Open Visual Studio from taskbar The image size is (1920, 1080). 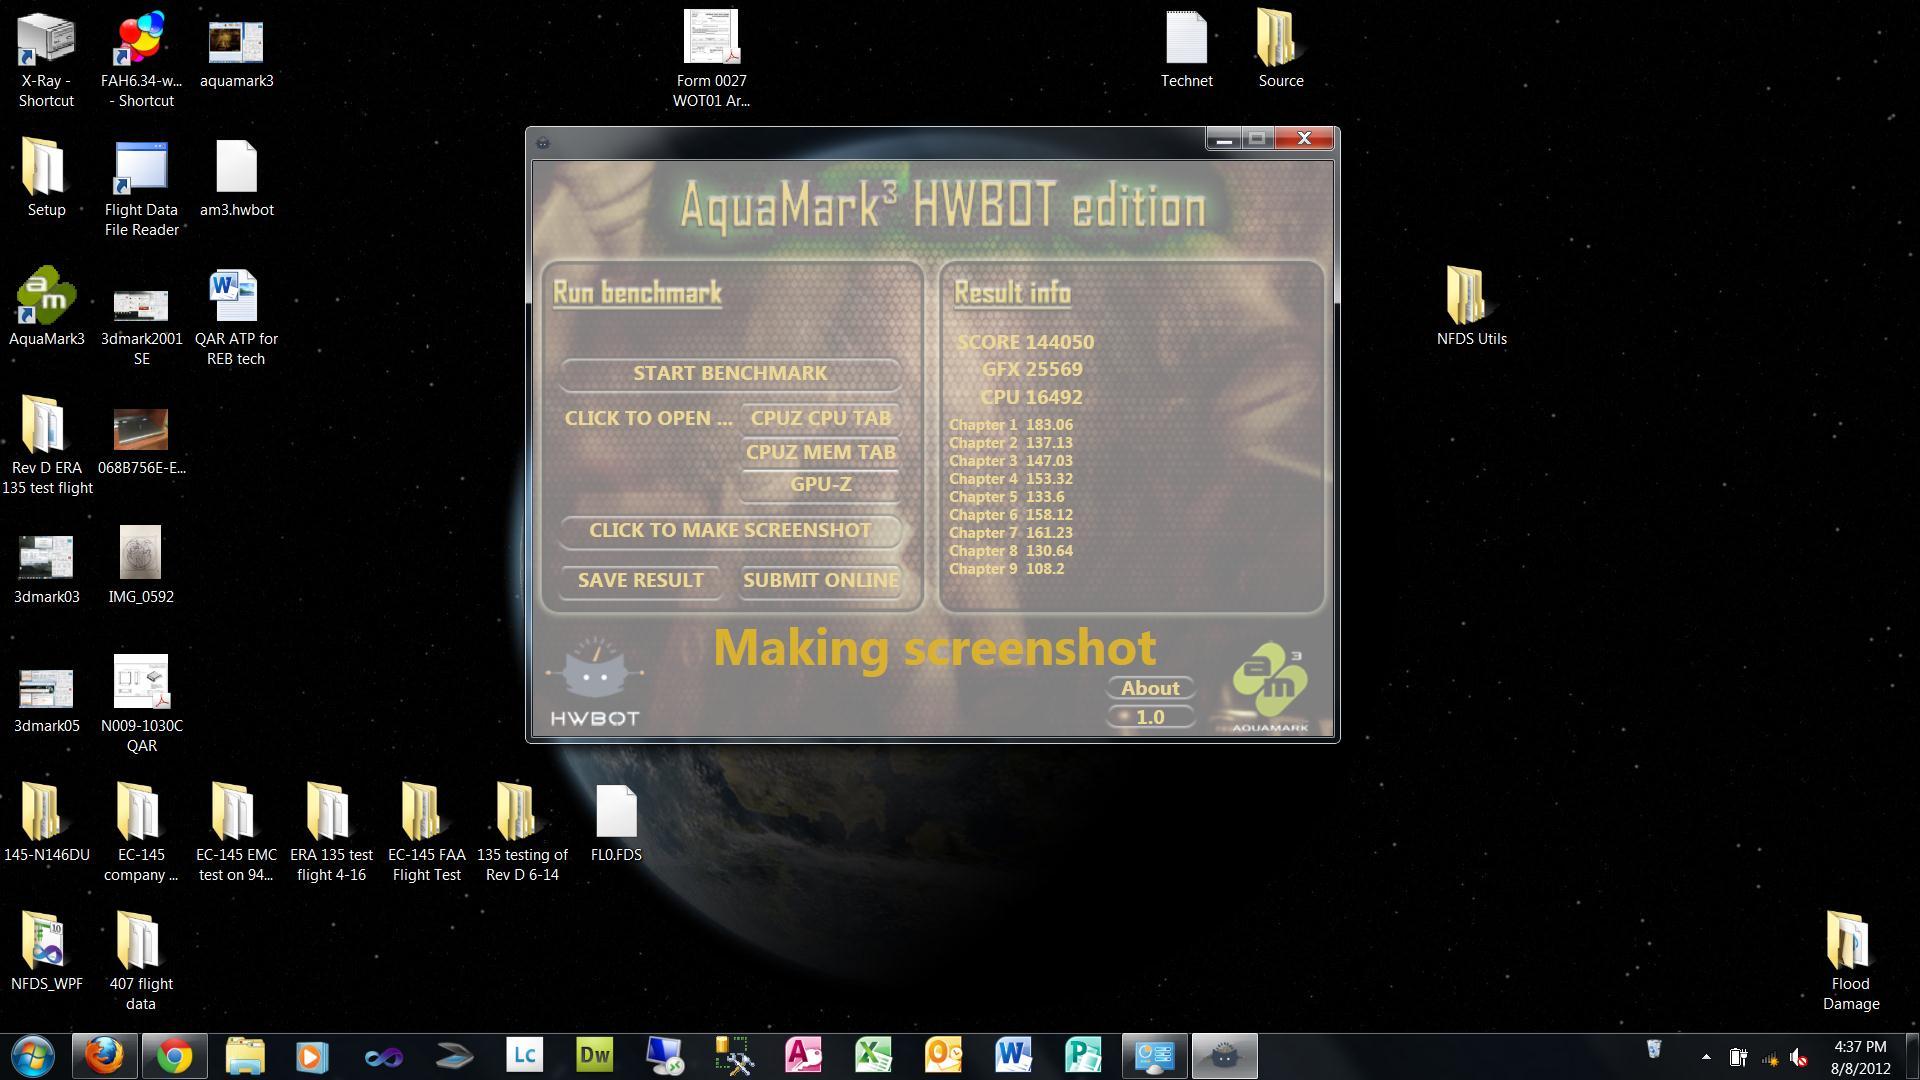click(x=383, y=1056)
